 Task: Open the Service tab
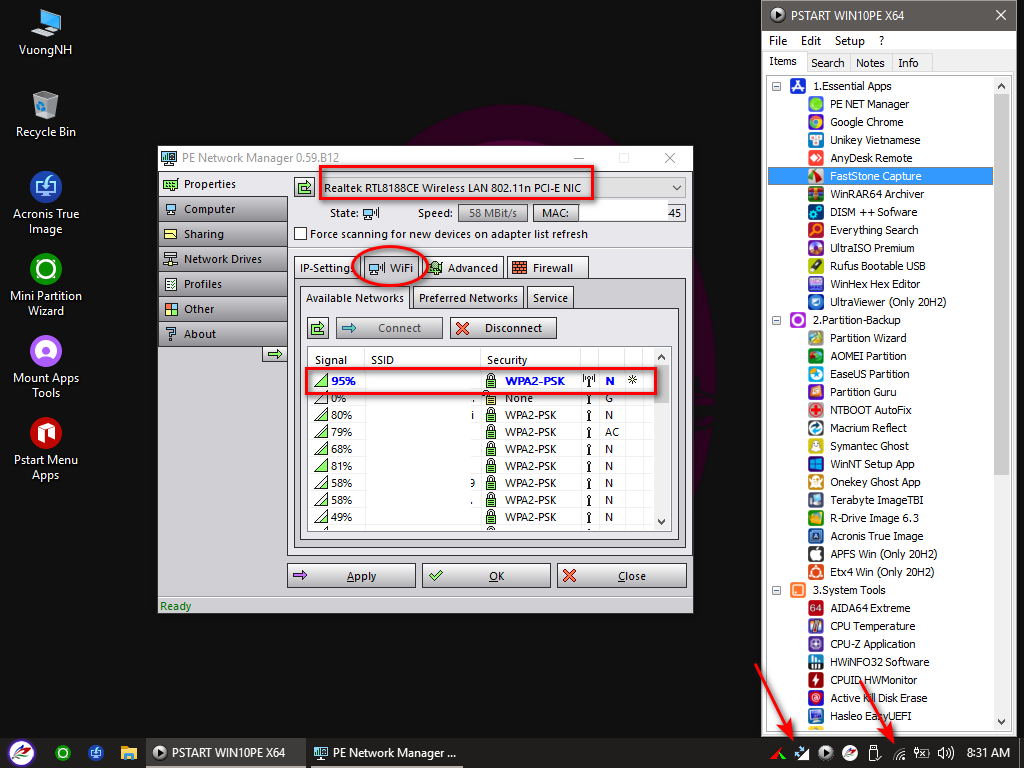pos(550,298)
